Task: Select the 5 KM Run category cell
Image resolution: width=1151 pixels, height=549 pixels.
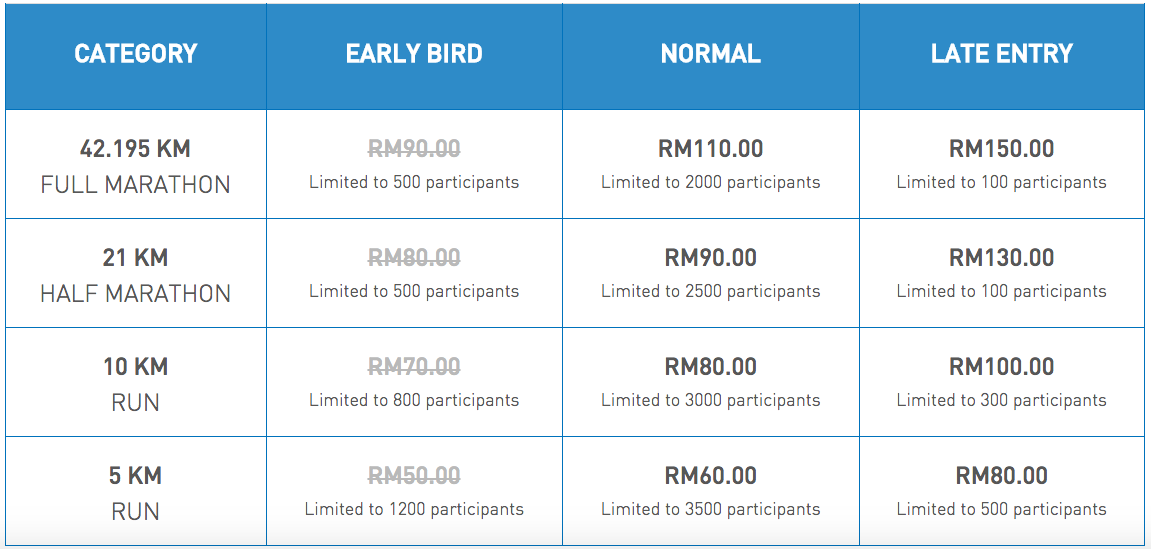Action: [x=136, y=493]
